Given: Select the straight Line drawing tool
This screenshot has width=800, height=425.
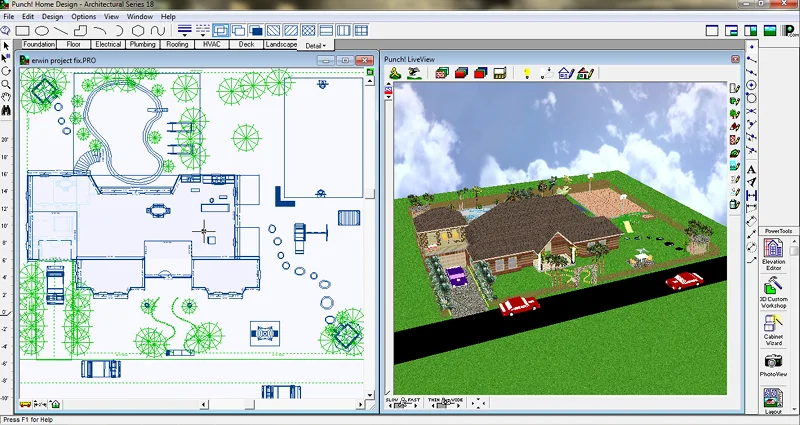Looking at the screenshot, I should [x=61, y=31].
